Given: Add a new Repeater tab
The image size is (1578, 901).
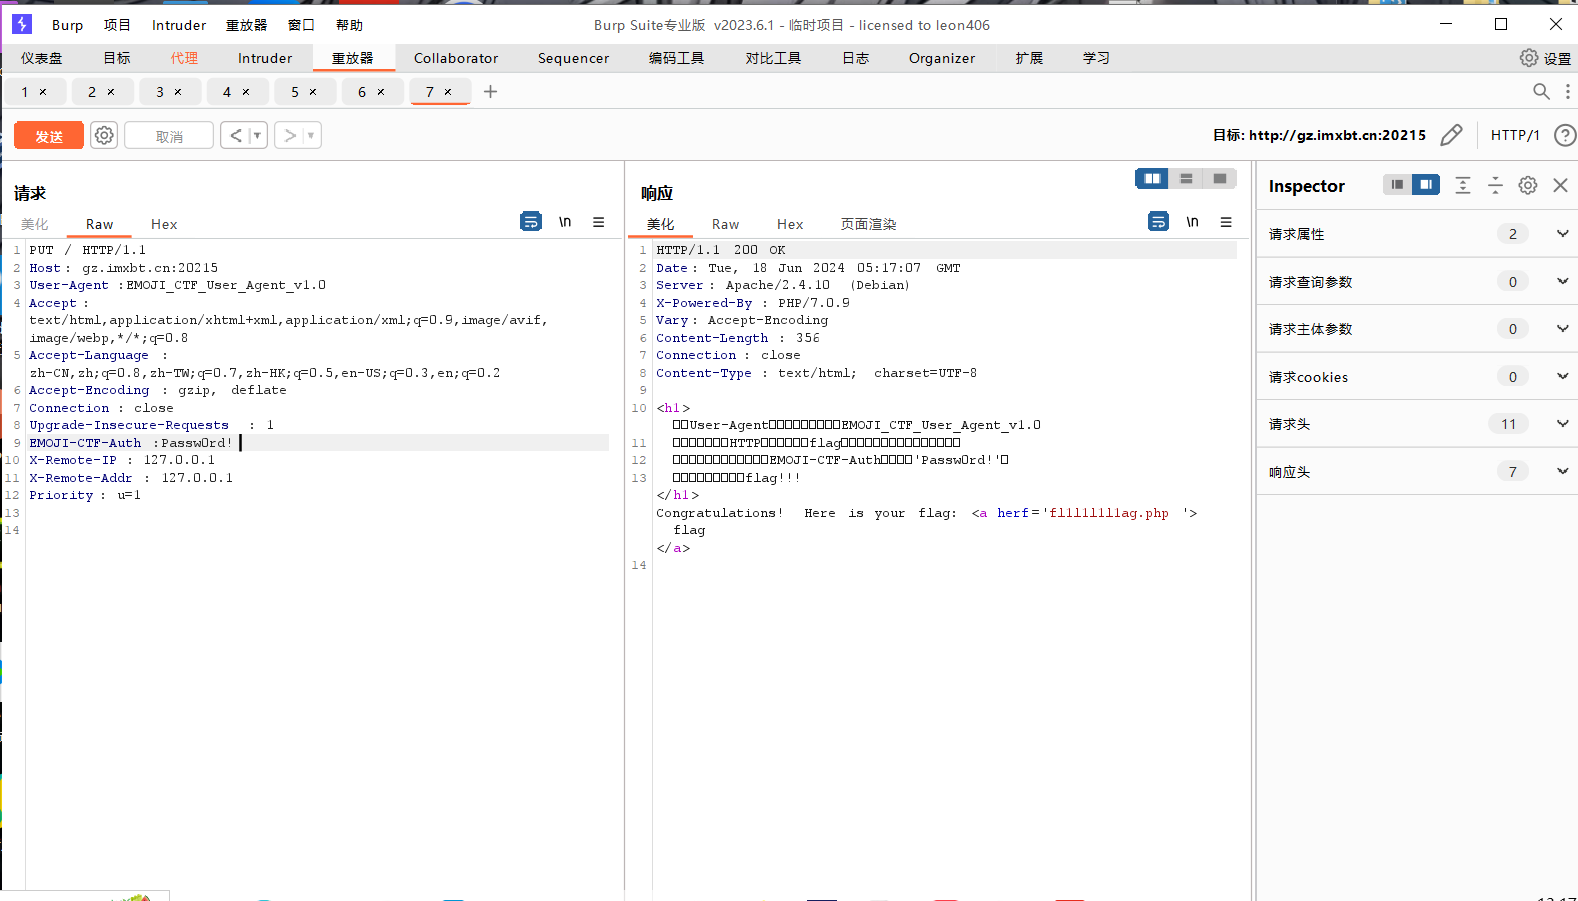Looking at the screenshot, I should pos(490,92).
